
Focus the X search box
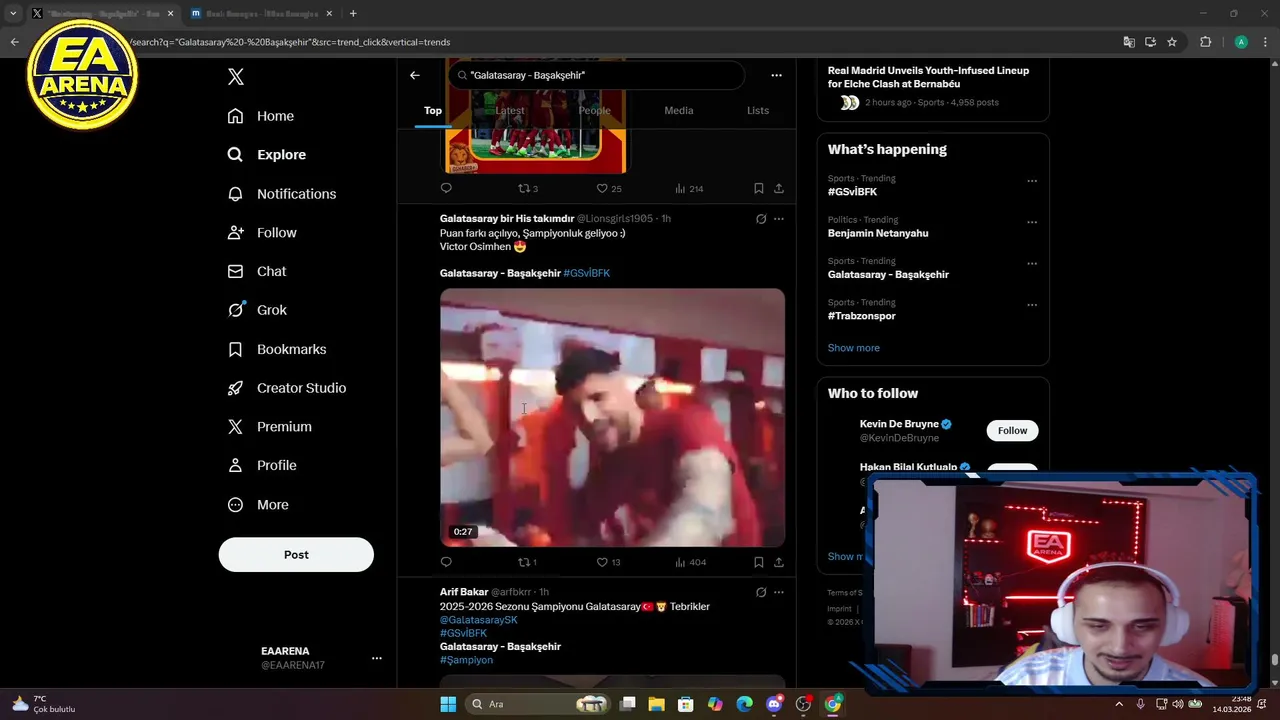[597, 75]
